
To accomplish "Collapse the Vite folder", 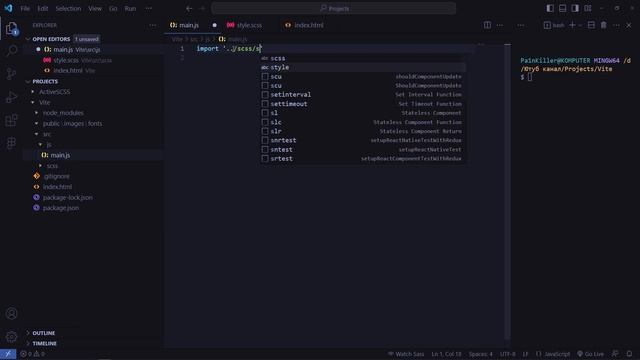I will tap(44, 102).
